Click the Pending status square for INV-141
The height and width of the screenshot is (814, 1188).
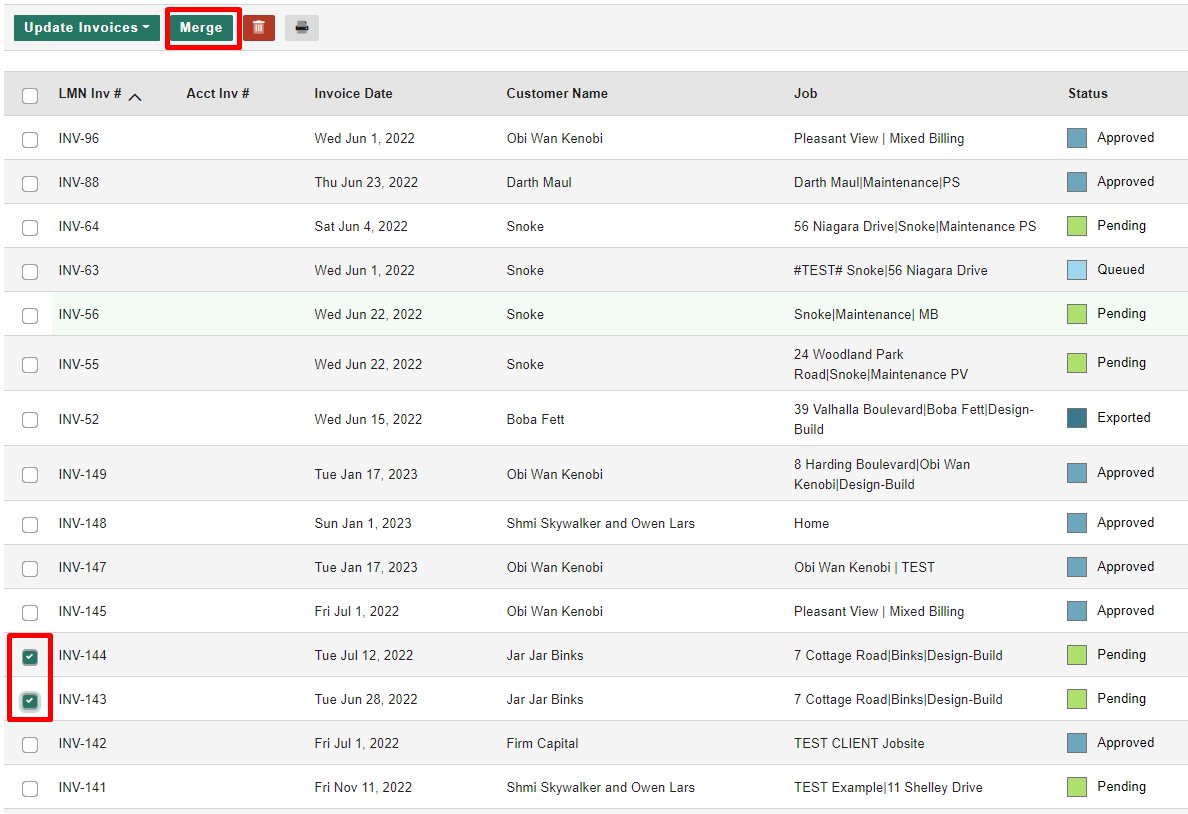[x=1077, y=787]
